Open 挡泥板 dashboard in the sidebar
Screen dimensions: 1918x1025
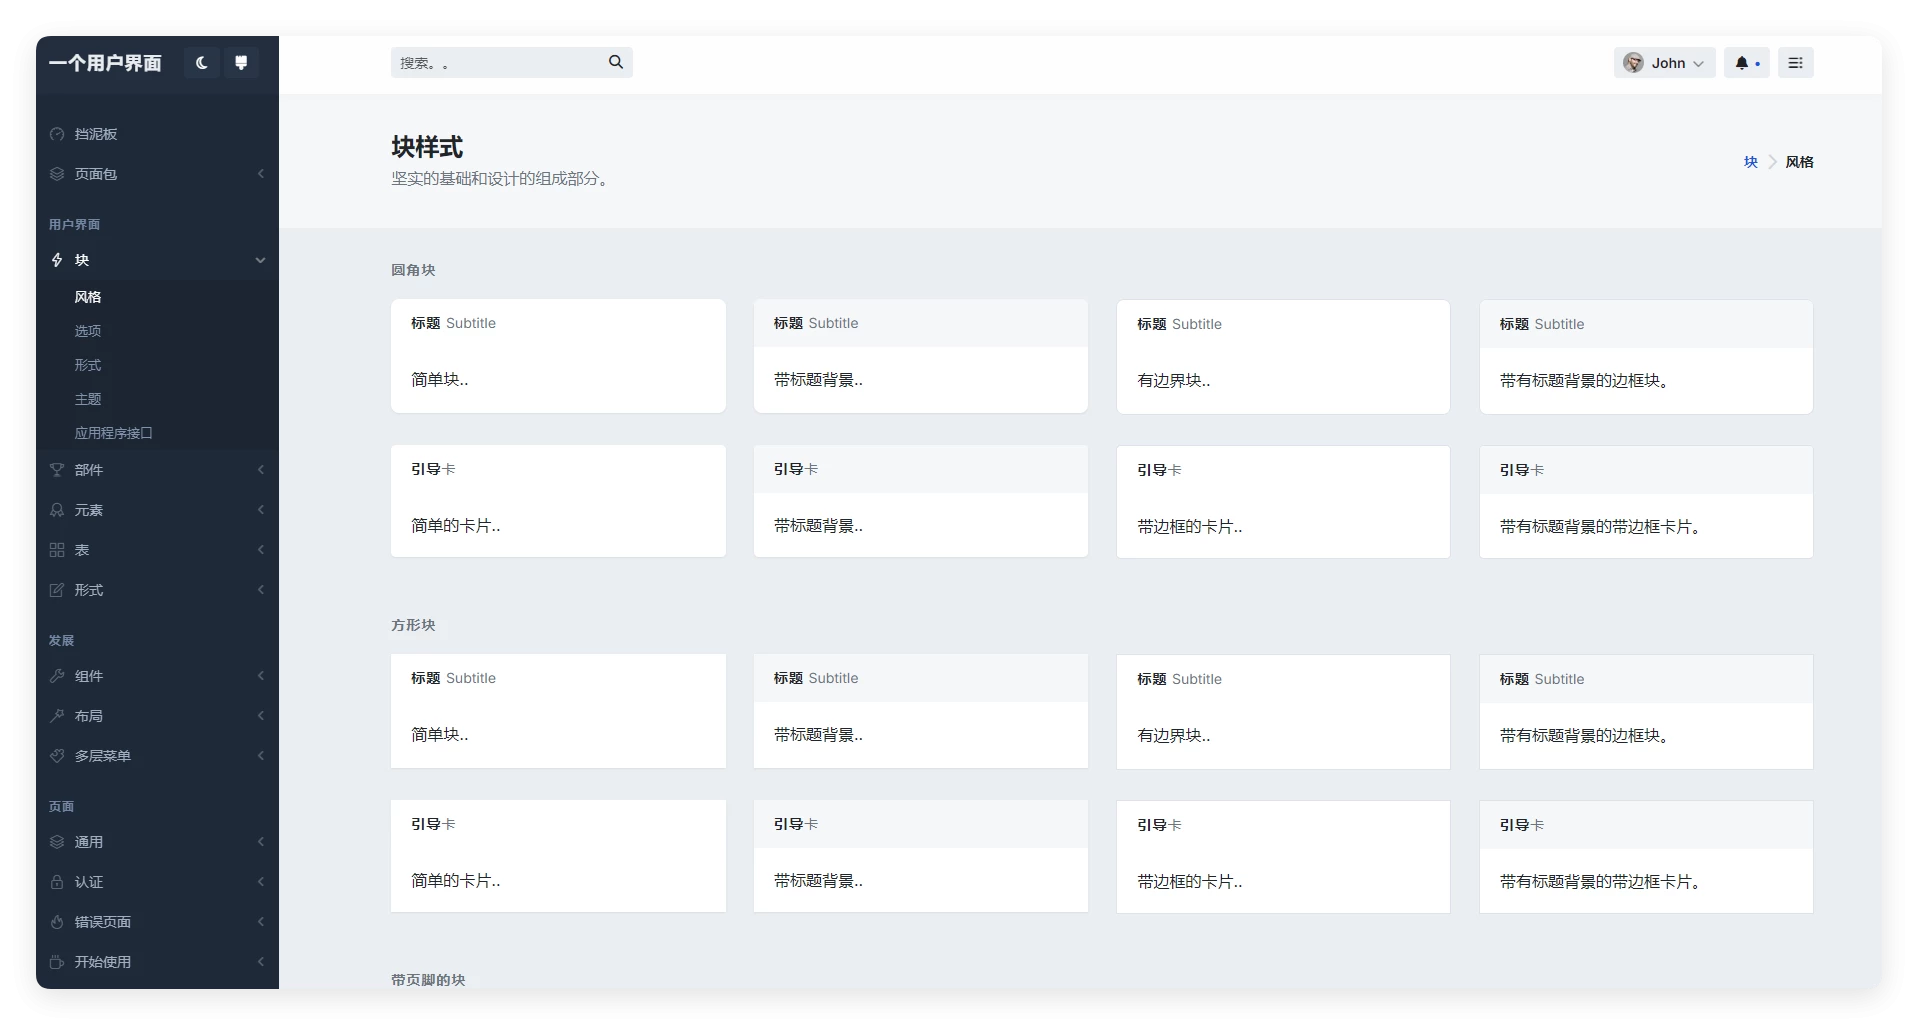(96, 134)
